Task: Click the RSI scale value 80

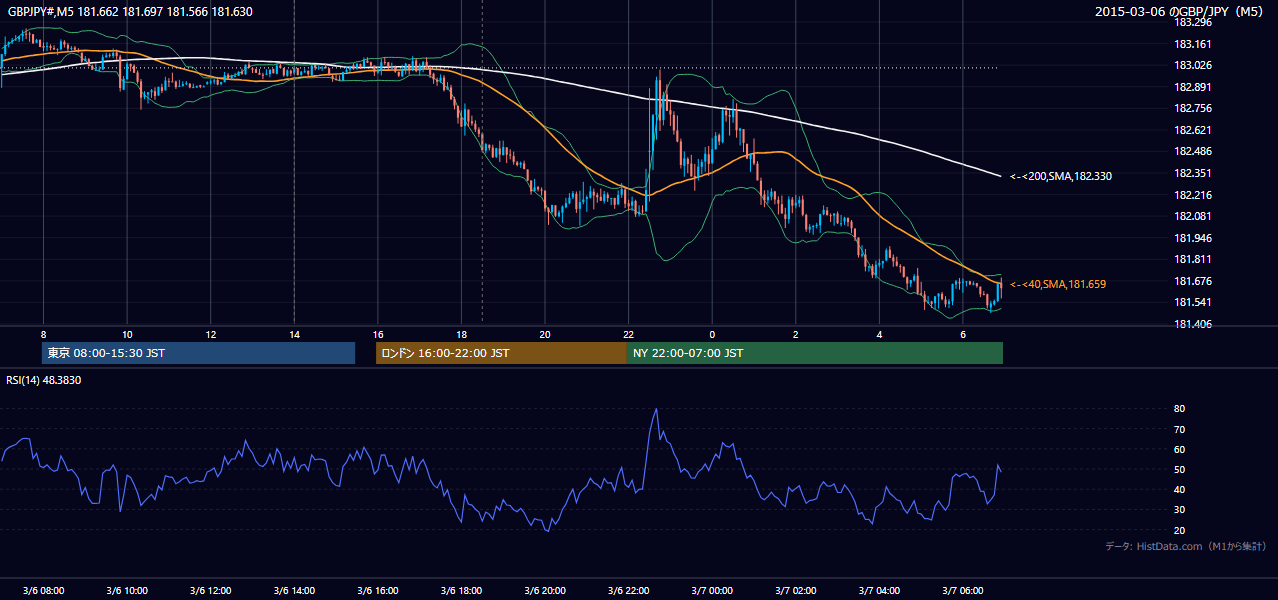Action: (x=1179, y=409)
